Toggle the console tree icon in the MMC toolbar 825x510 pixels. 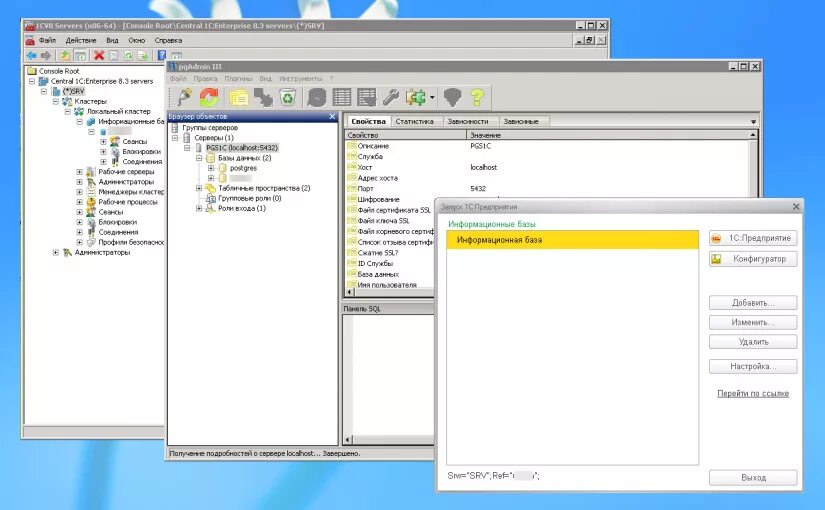(x=80, y=55)
